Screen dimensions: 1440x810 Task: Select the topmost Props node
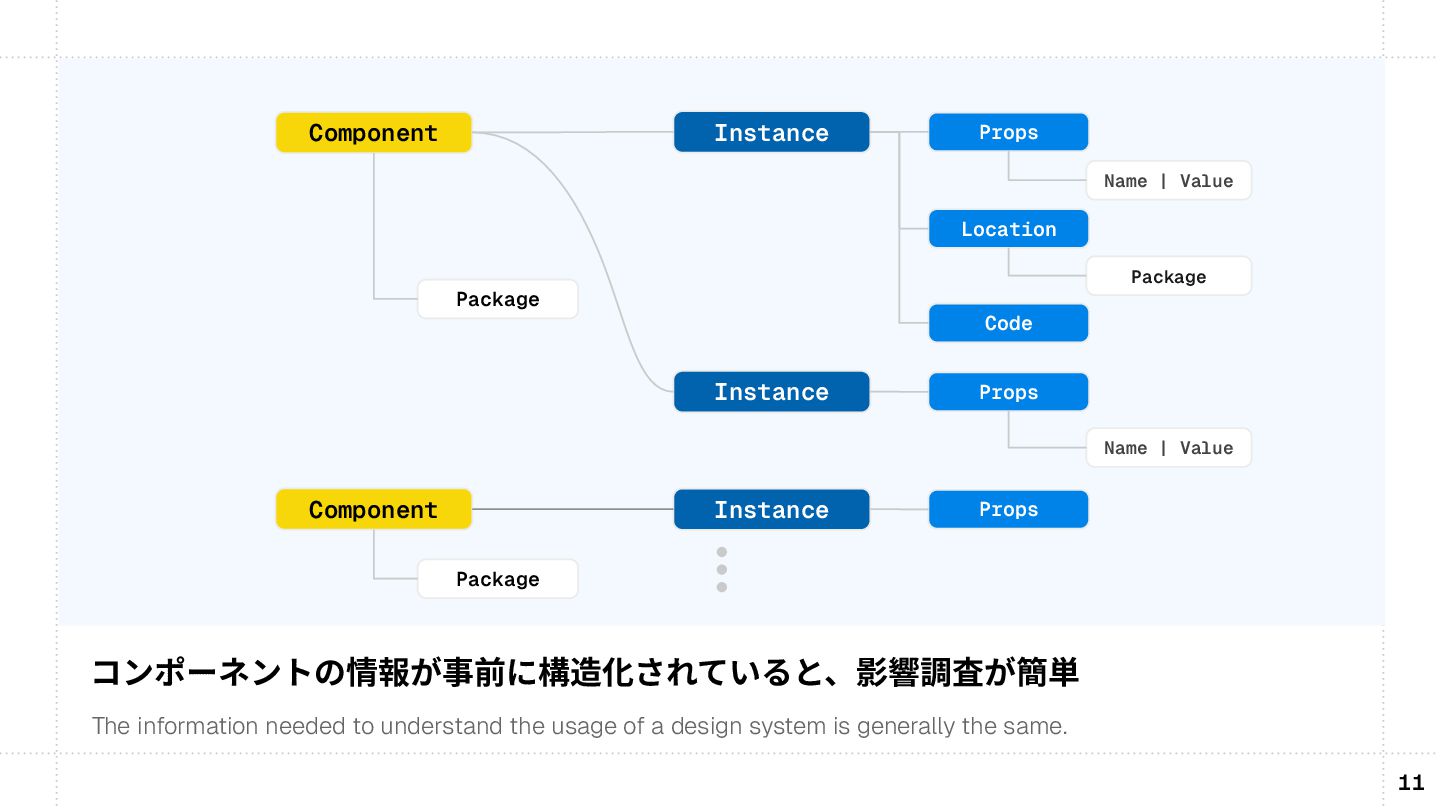pyautogui.click(x=1008, y=133)
